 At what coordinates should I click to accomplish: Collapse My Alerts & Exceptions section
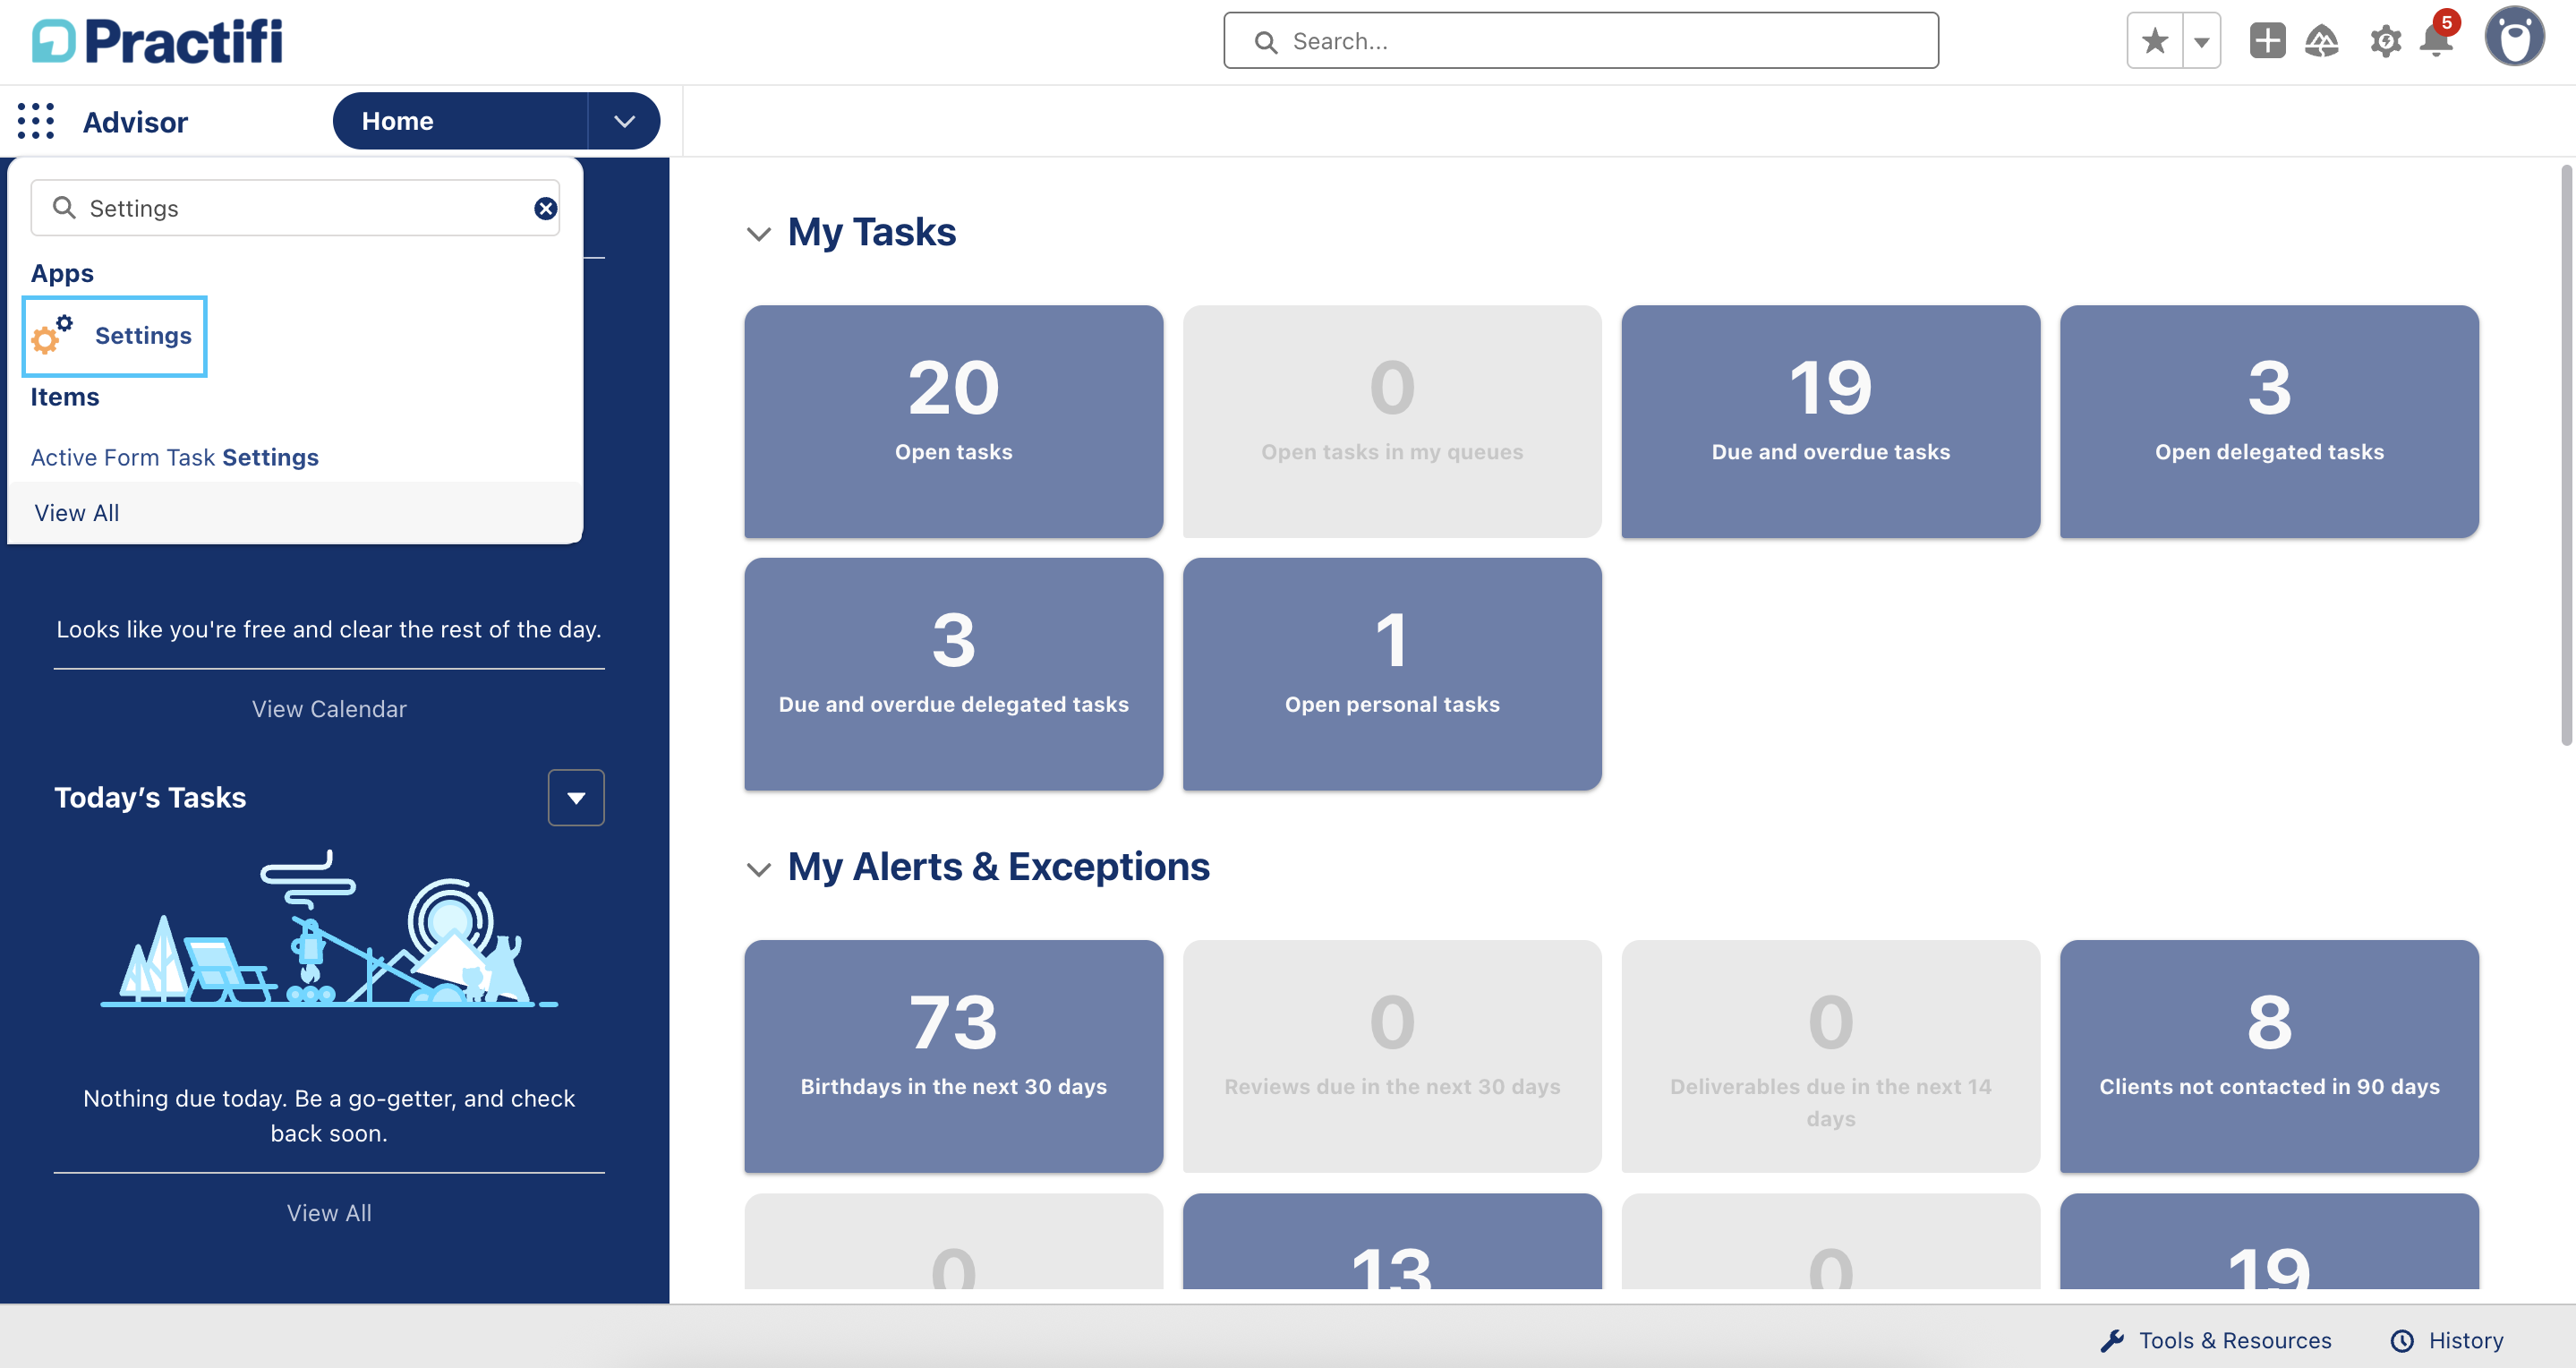(x=759, y=868)
